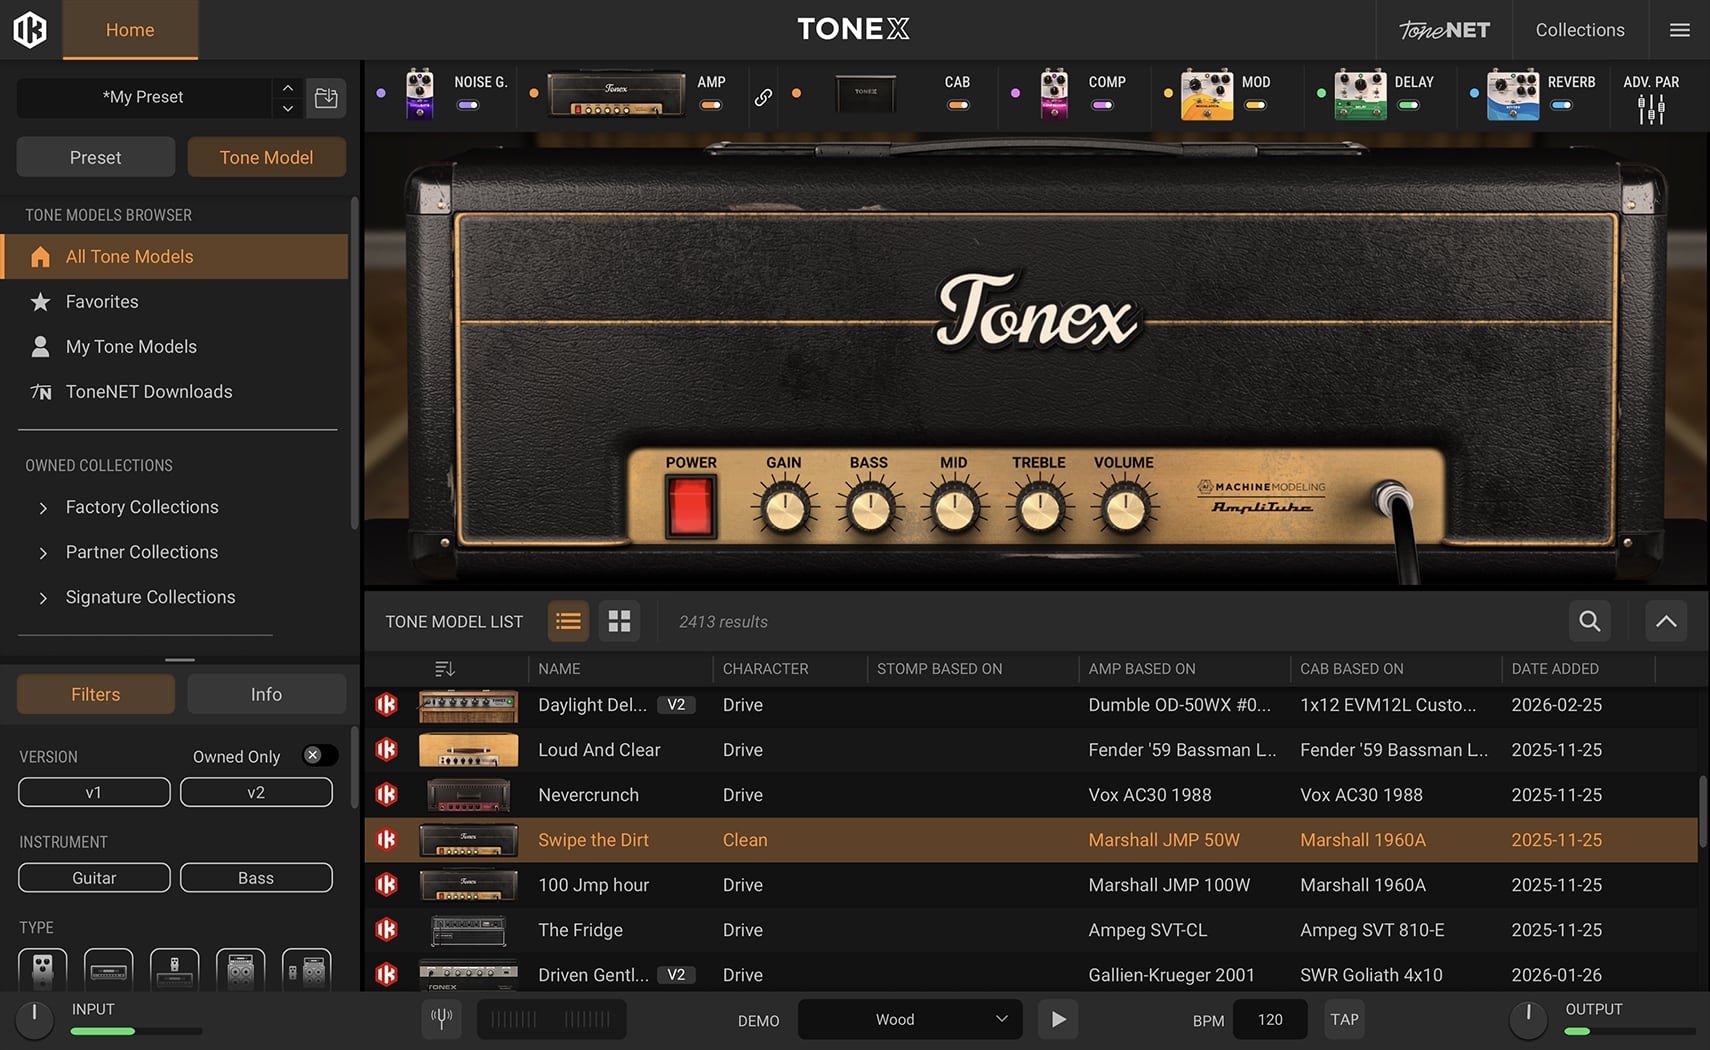Image resolution: width=1710 pixels, height=1050 pixels.
Task: Click the amp GAIN knob
Action: click(784, 508)
